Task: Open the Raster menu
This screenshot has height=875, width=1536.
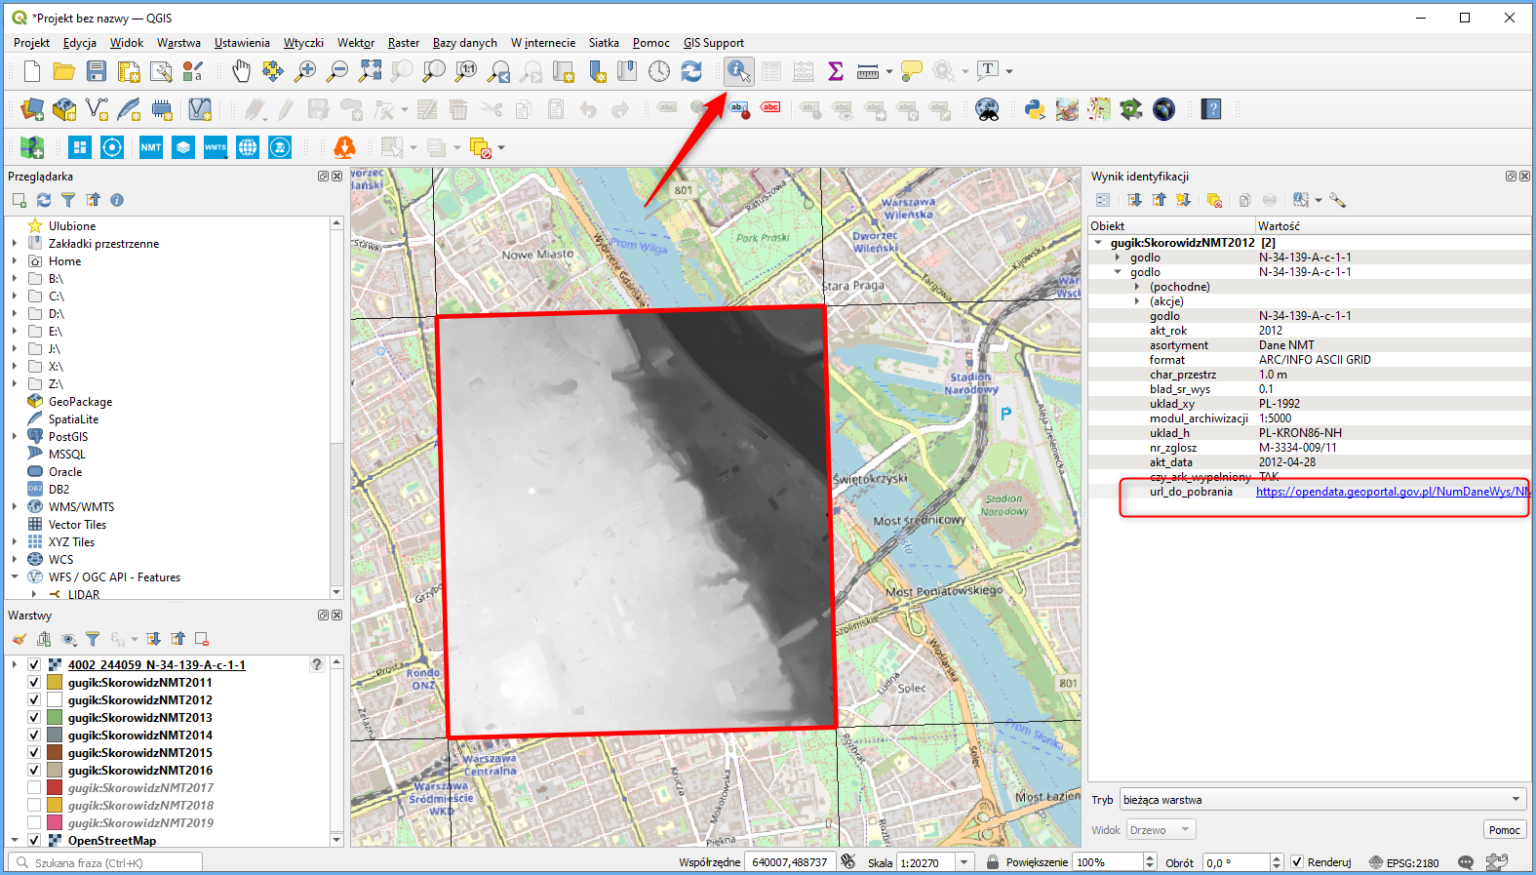Action: pos(403,42)
